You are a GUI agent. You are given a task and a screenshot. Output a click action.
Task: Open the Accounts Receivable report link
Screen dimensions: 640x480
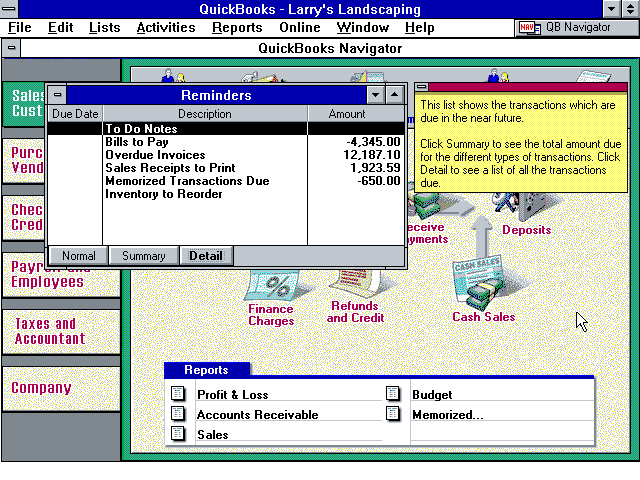click(258, 415)
